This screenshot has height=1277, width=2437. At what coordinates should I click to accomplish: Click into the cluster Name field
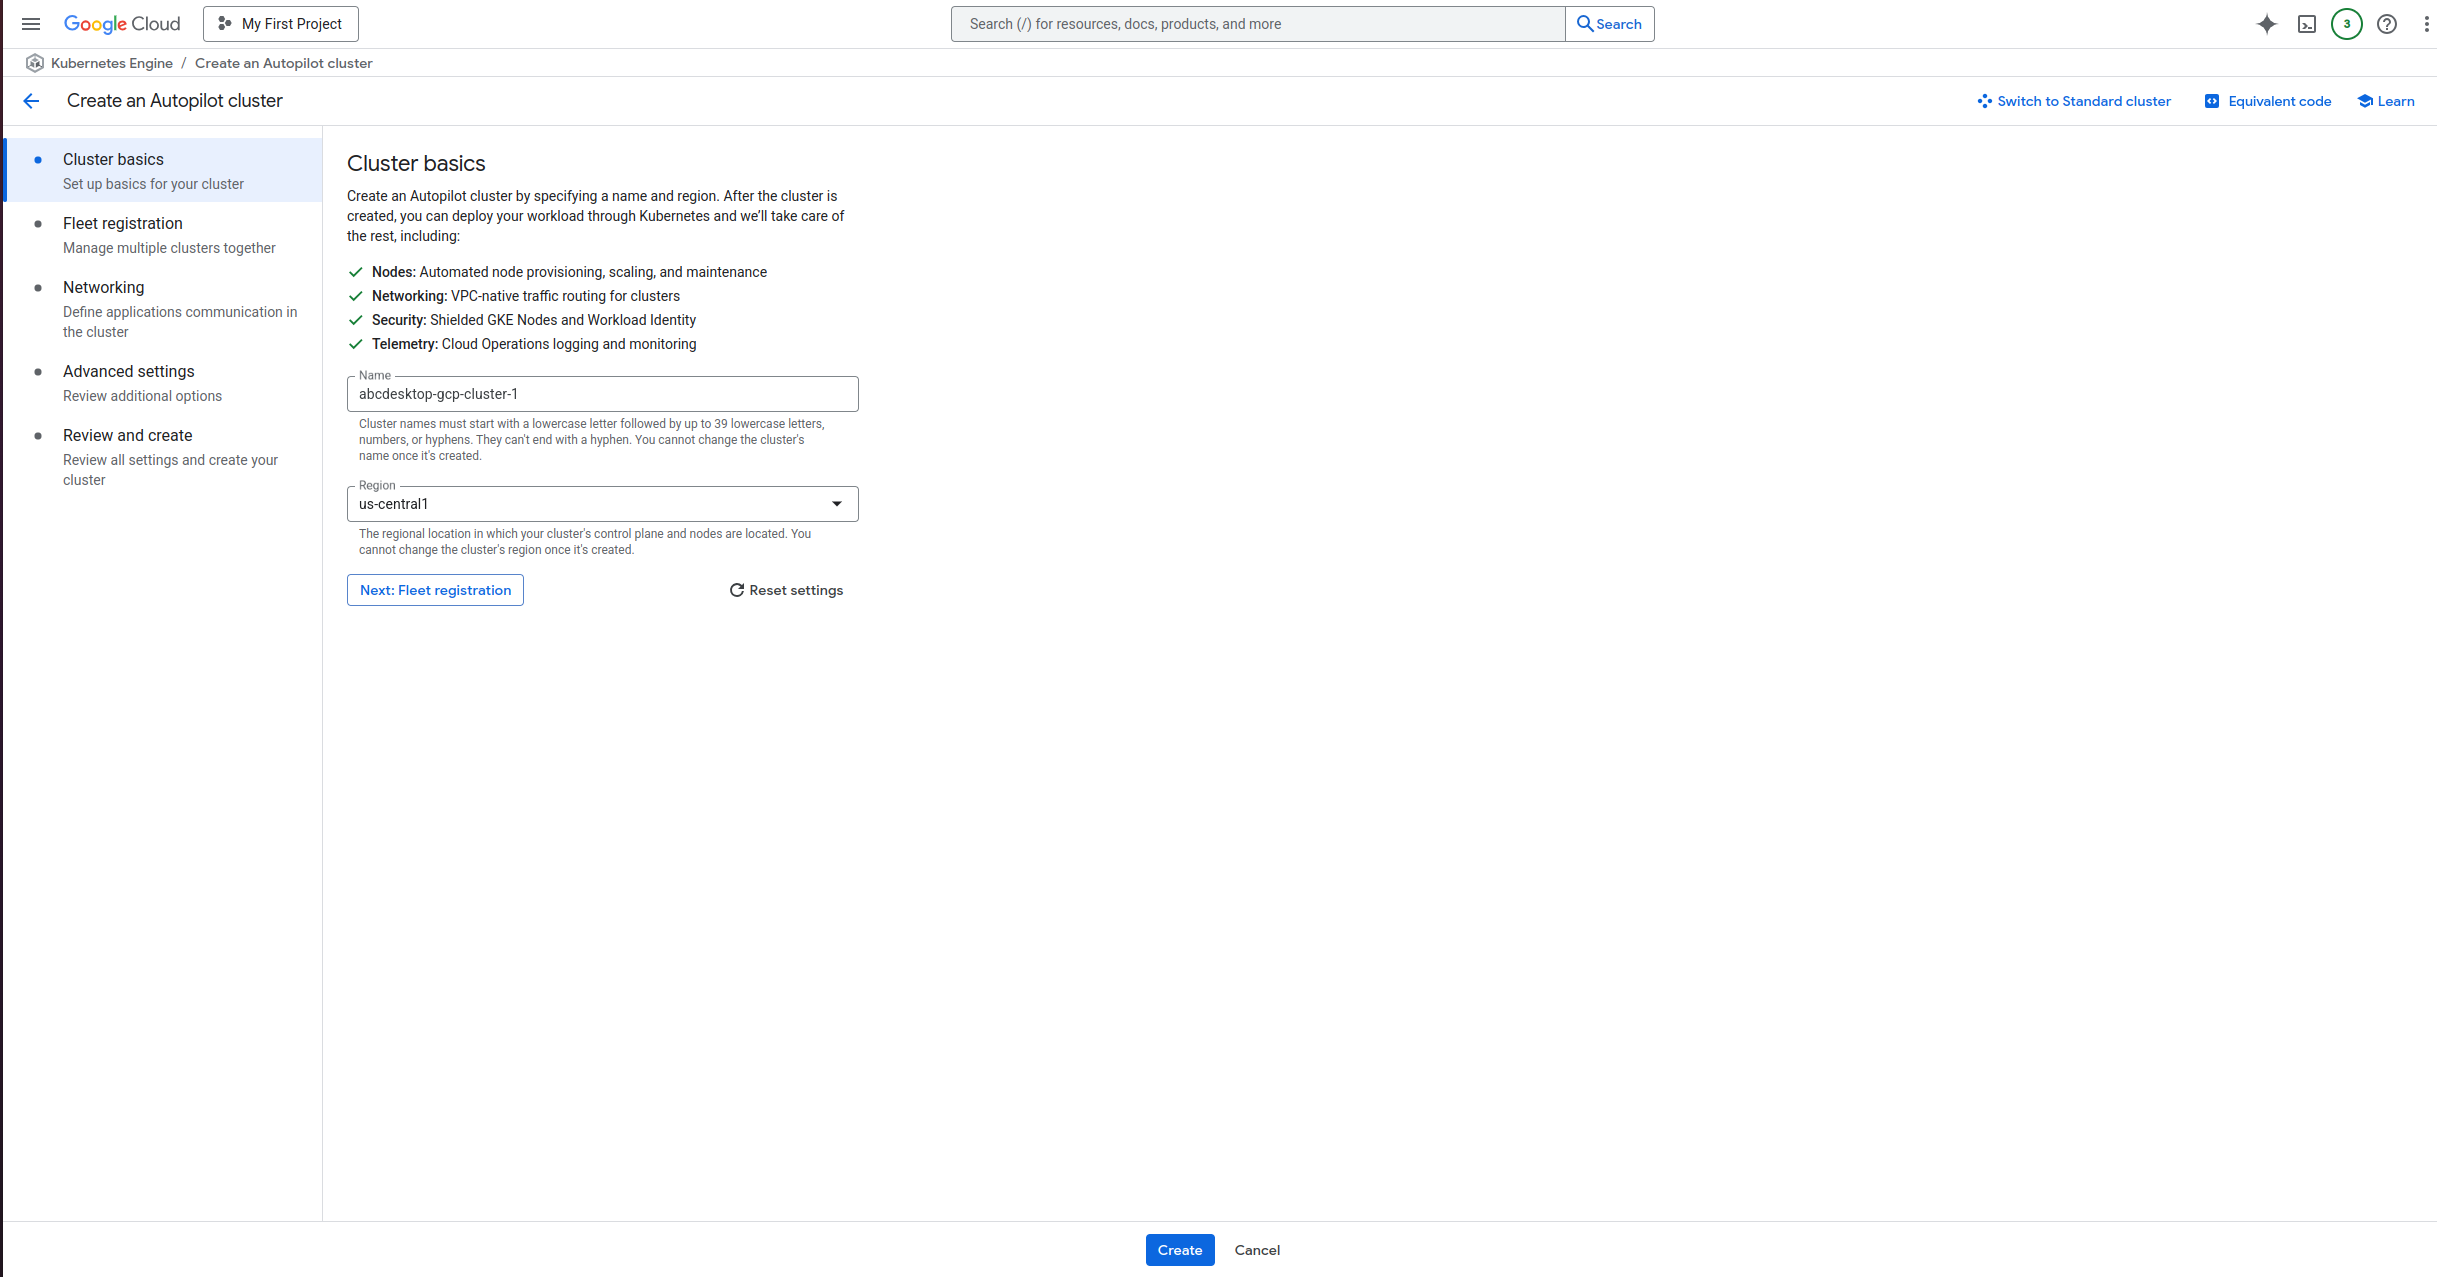pos(602,394)
